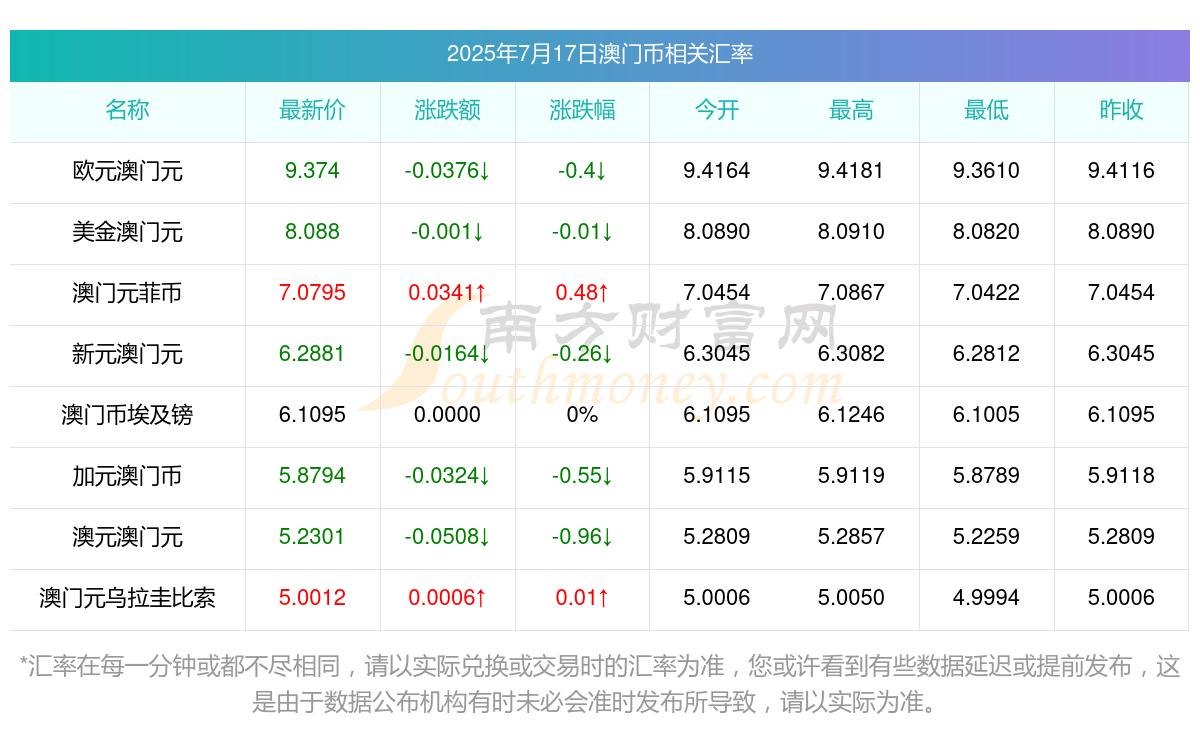Select latest price 5.0012 for 乌拉圭比索
Image resolution: width=1200 pixels, height=733 pixels.
(x=313, y=598)
